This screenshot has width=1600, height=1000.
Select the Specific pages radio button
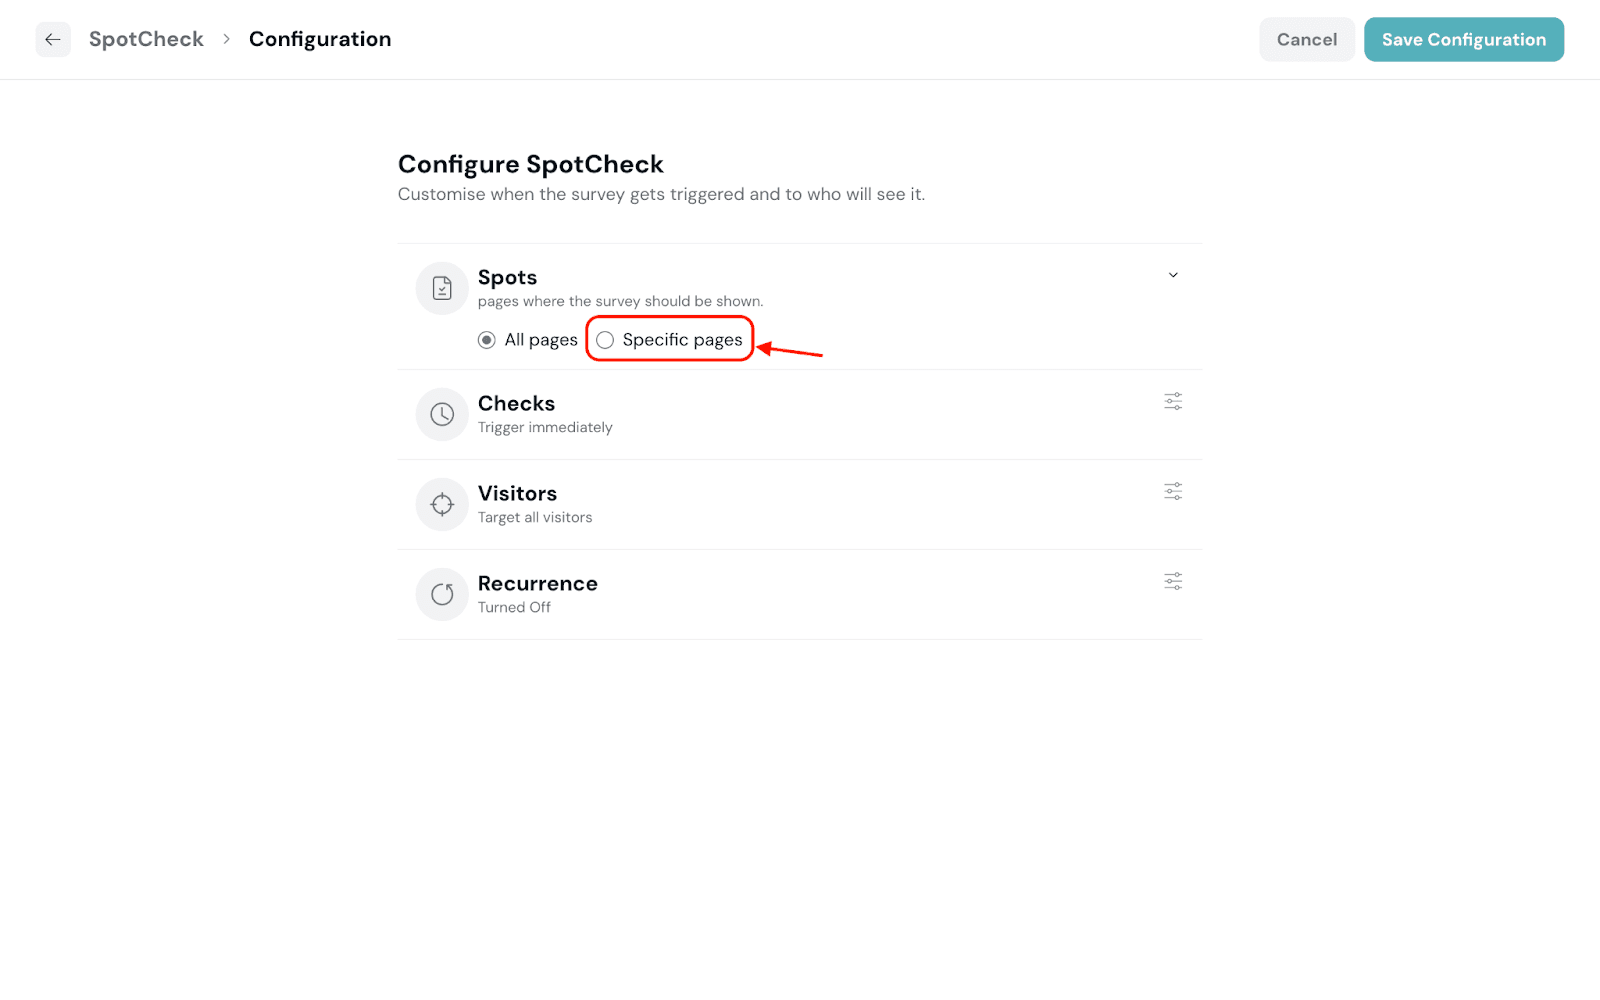605,340
